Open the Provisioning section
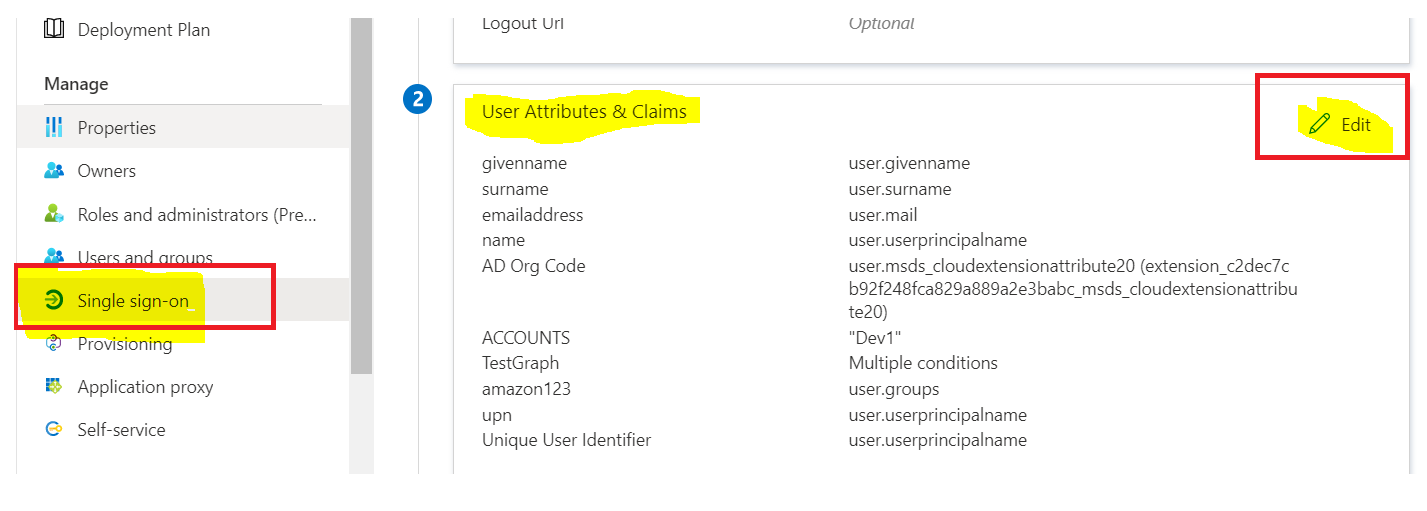The image size is (1427, 511). [184, 343]
